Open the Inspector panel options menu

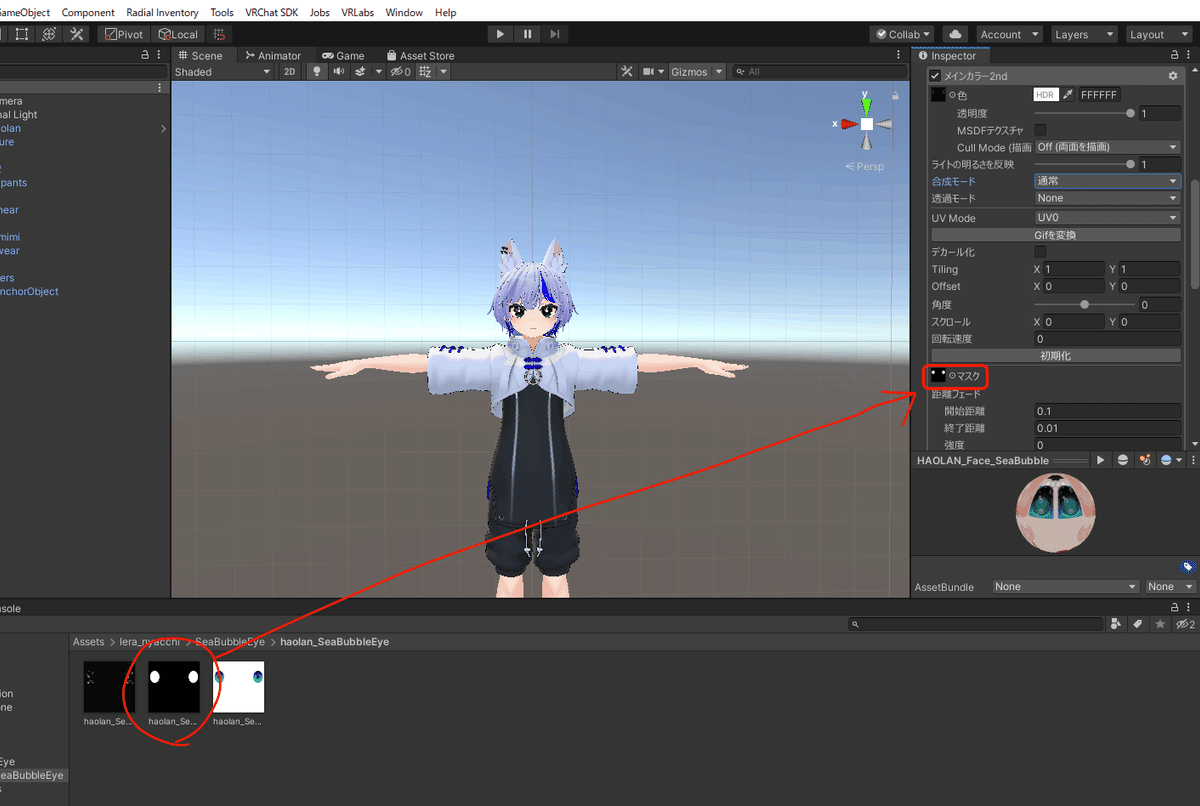click(x=1190, y=56)
